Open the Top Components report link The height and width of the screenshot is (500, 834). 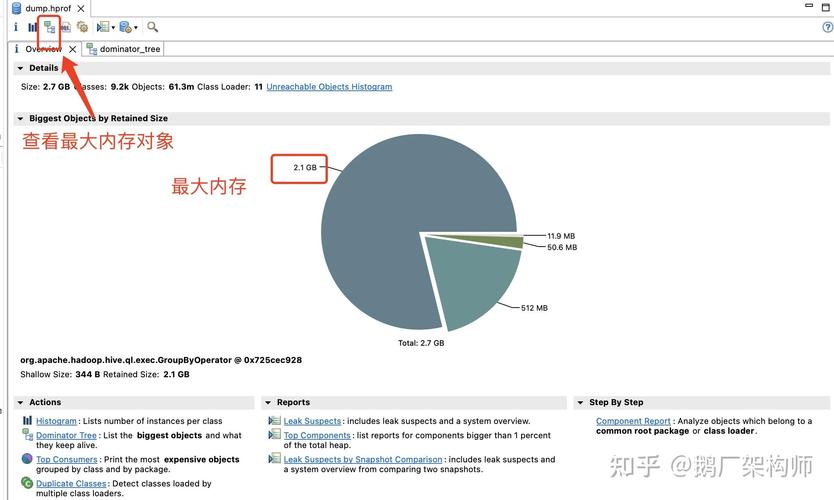pos(317,436)
